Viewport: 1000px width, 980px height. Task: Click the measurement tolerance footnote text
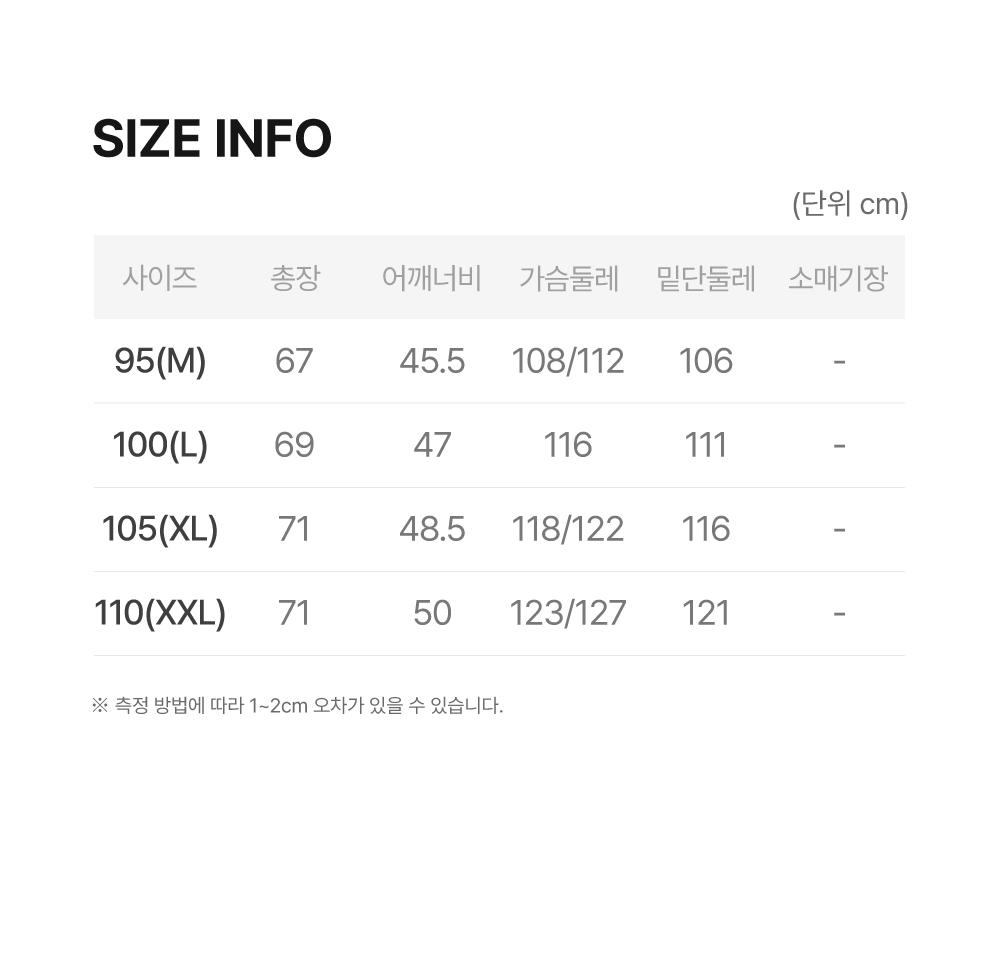(297, 706)
